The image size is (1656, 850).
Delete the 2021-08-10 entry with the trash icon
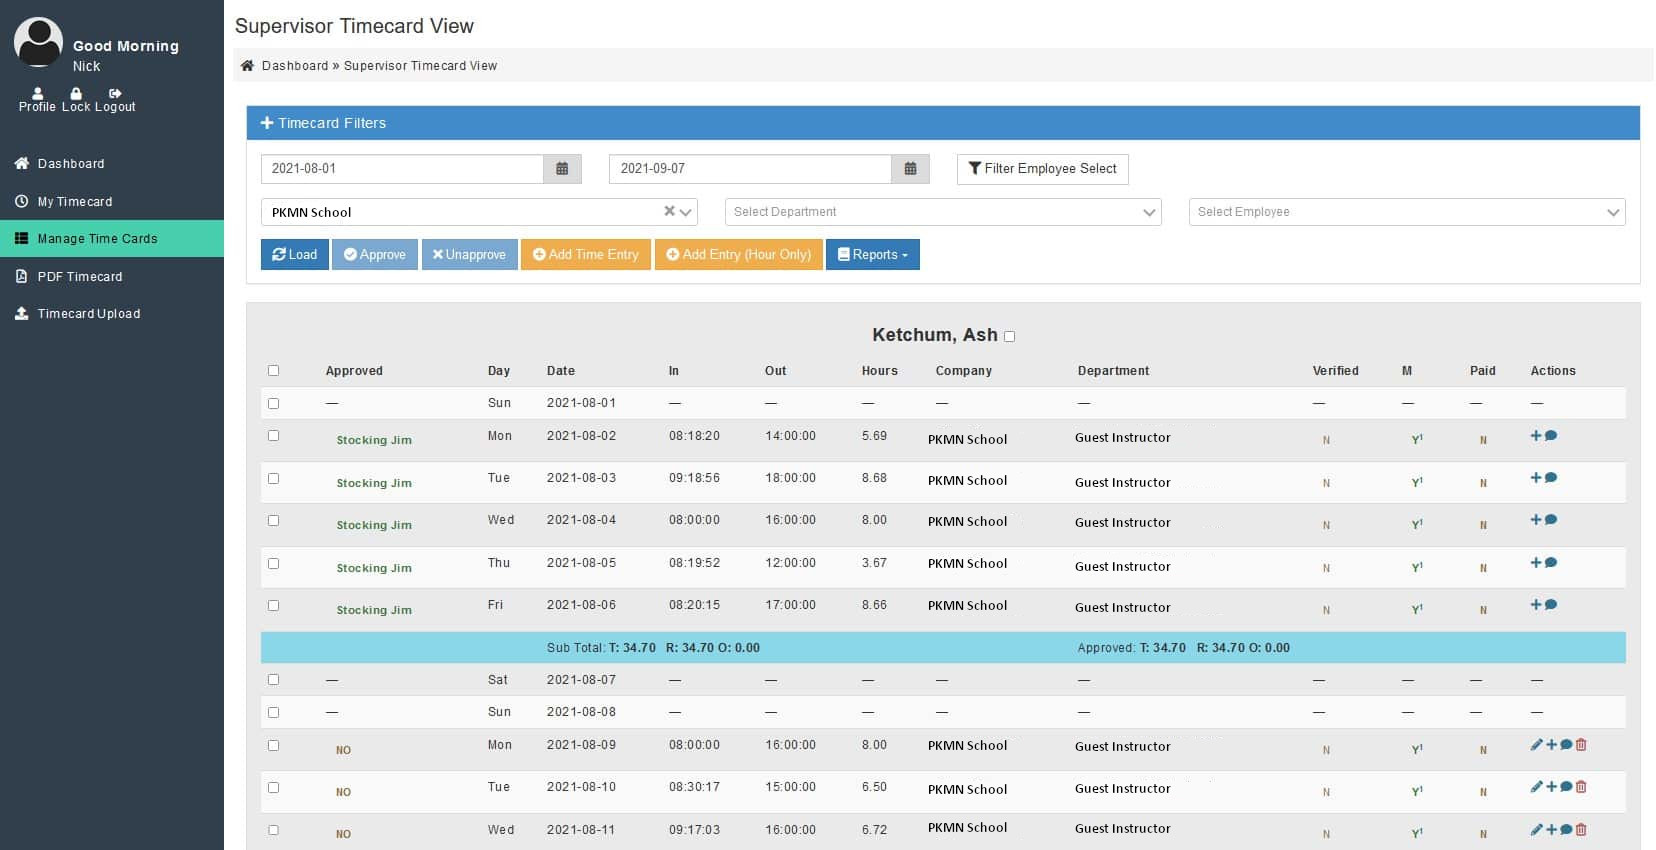pos(1581,787)
